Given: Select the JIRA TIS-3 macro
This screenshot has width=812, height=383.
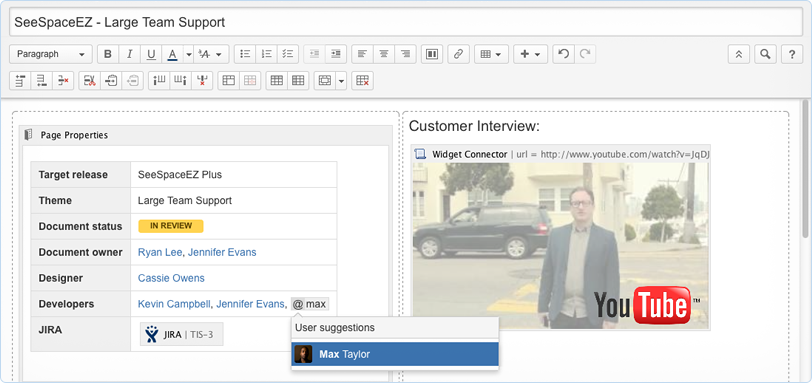Looking at the screenshot, I should tap(182, 334).
